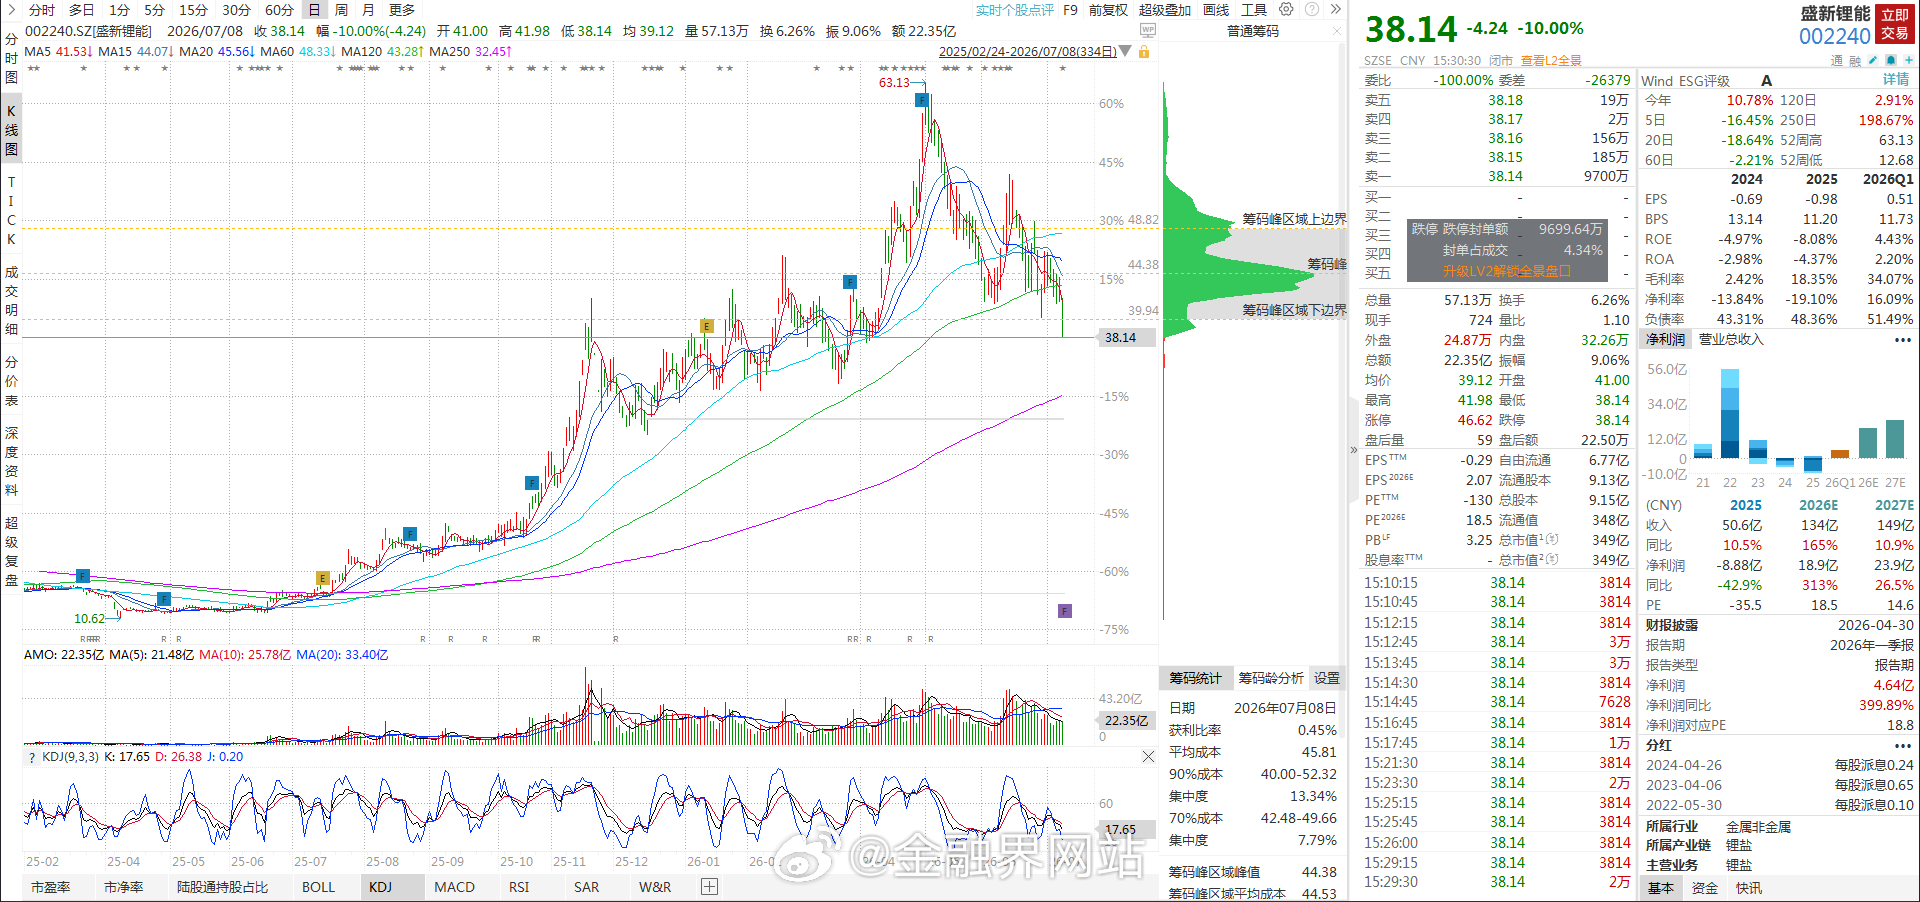Switch indicator to RSI
The height and width of the screenshot is (902, 1920).
pyautogui.click(x=519, y=887)
